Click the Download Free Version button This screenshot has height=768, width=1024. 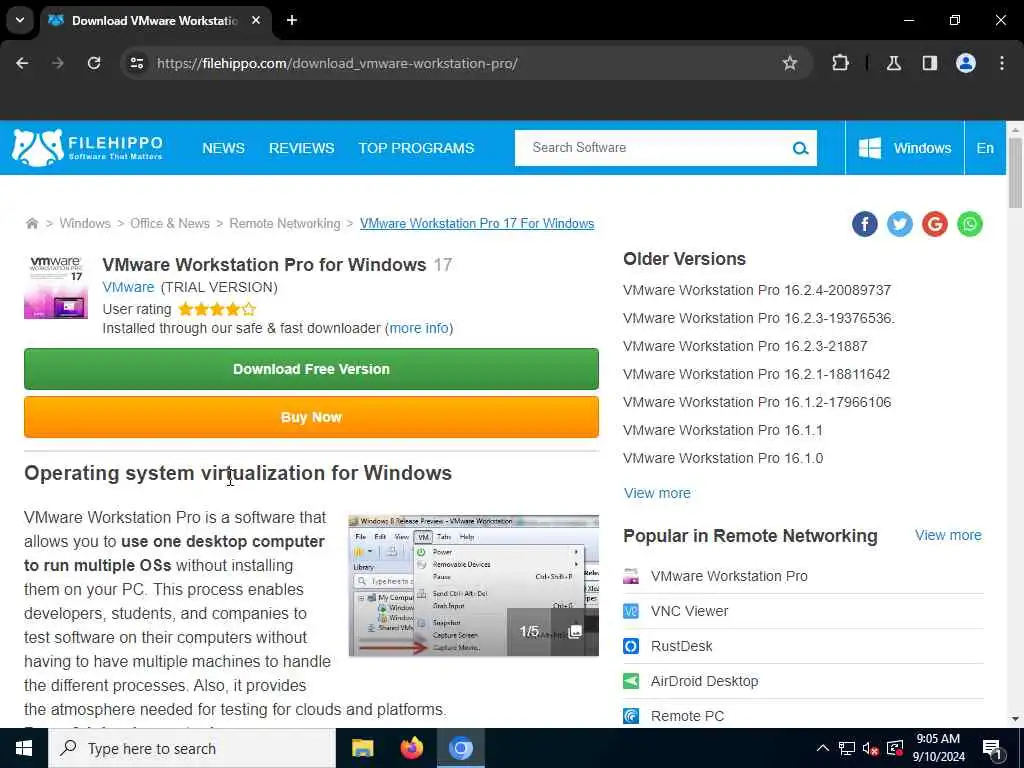click(311, 369)
